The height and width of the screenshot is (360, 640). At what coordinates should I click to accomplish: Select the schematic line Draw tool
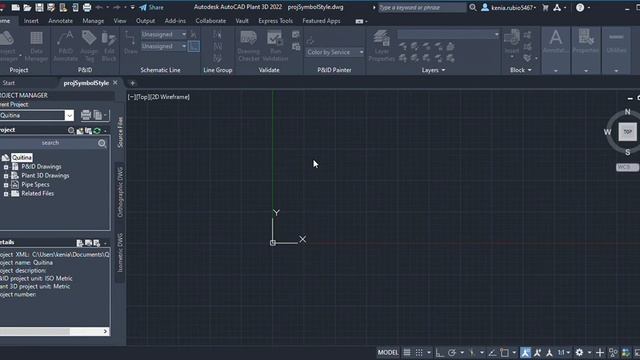[x=131, y=43]
